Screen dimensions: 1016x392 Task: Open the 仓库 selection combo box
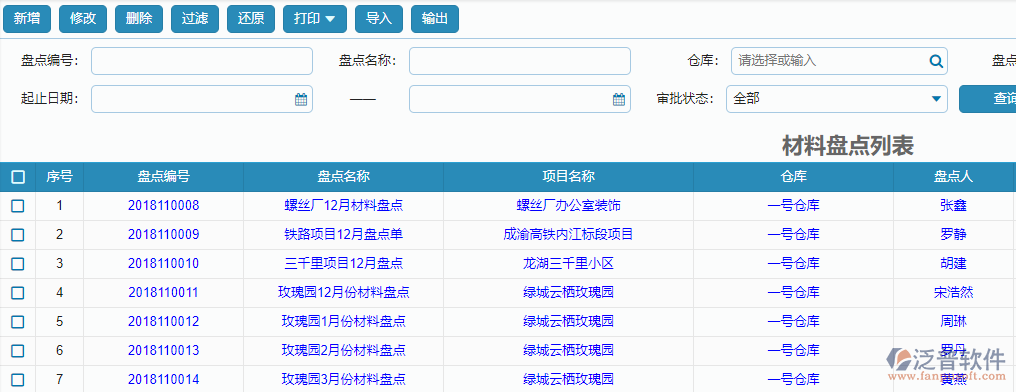[x=839, y=61]
